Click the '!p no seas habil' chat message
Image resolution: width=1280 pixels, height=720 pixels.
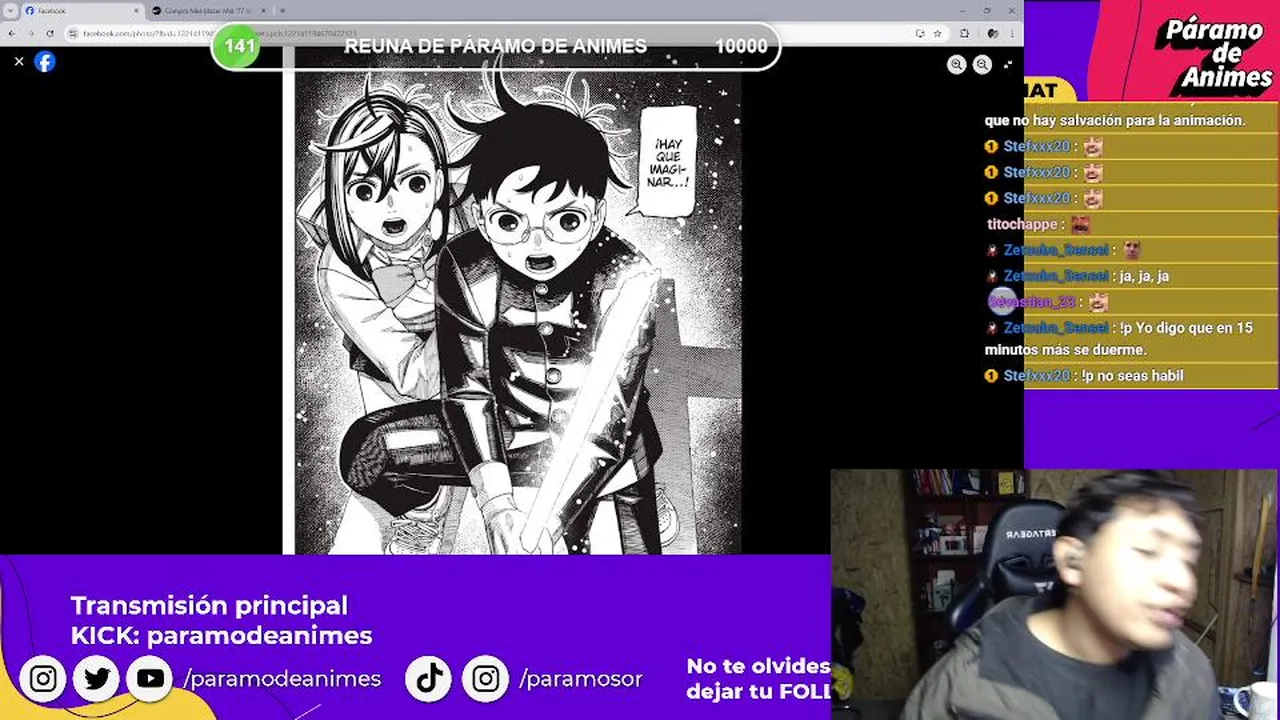(1132, 376)
